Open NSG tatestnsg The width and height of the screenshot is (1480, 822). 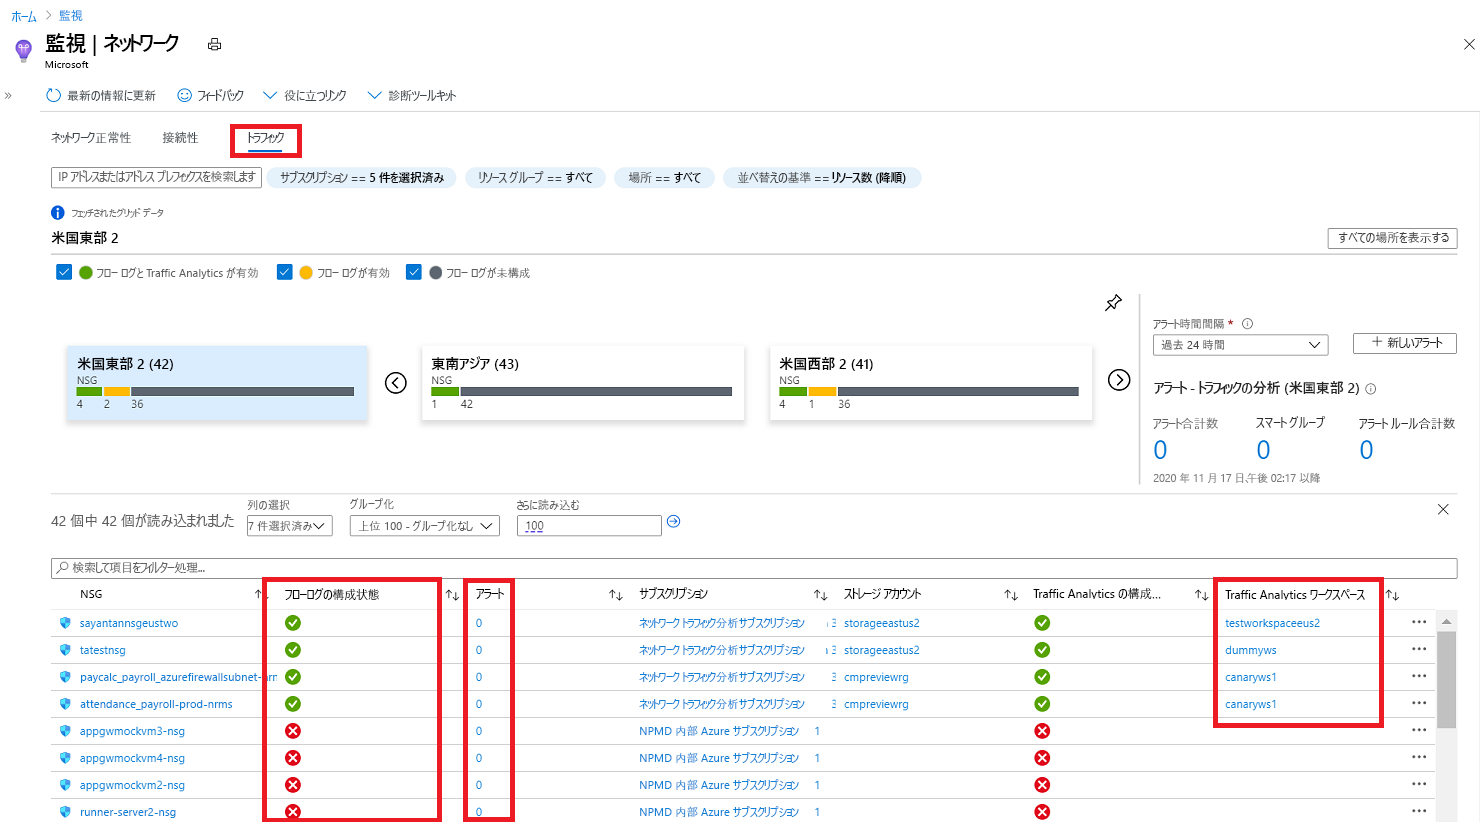[103, 650]
